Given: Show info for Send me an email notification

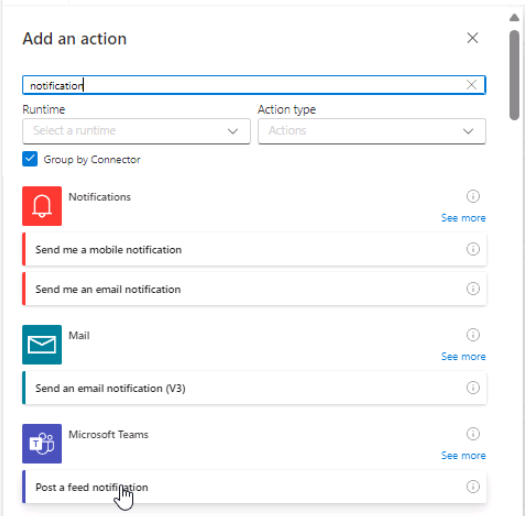Looking at the screenshot, I should coord(473,289).
